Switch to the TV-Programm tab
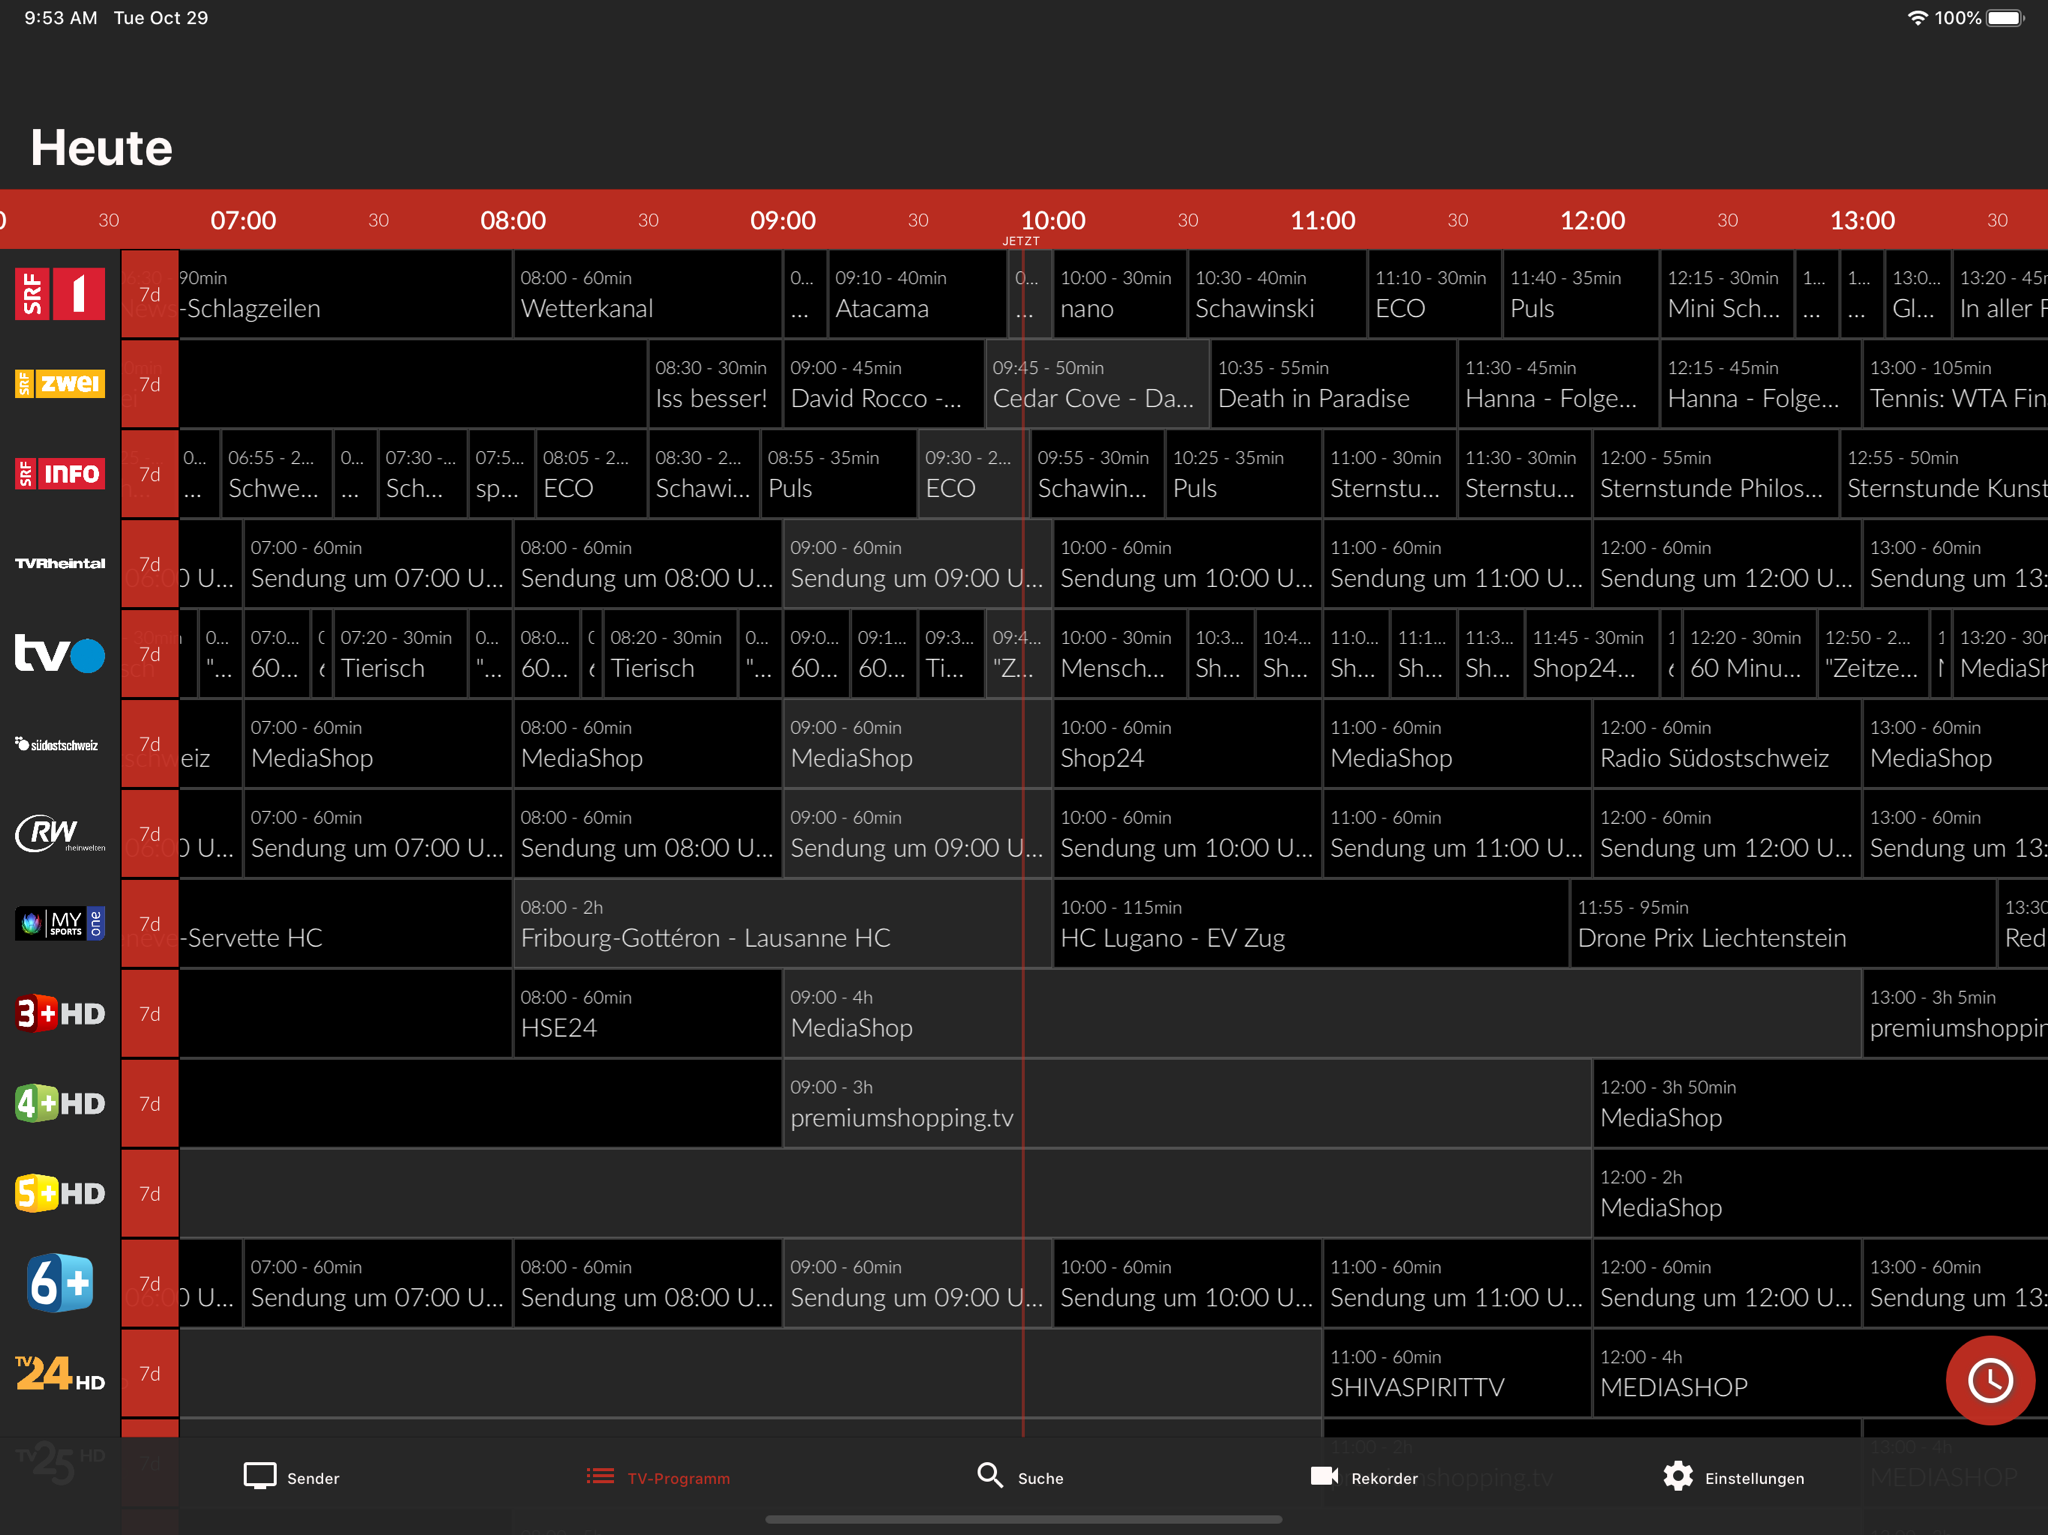The image size is (2048, 1535). tap(658, 1477)
